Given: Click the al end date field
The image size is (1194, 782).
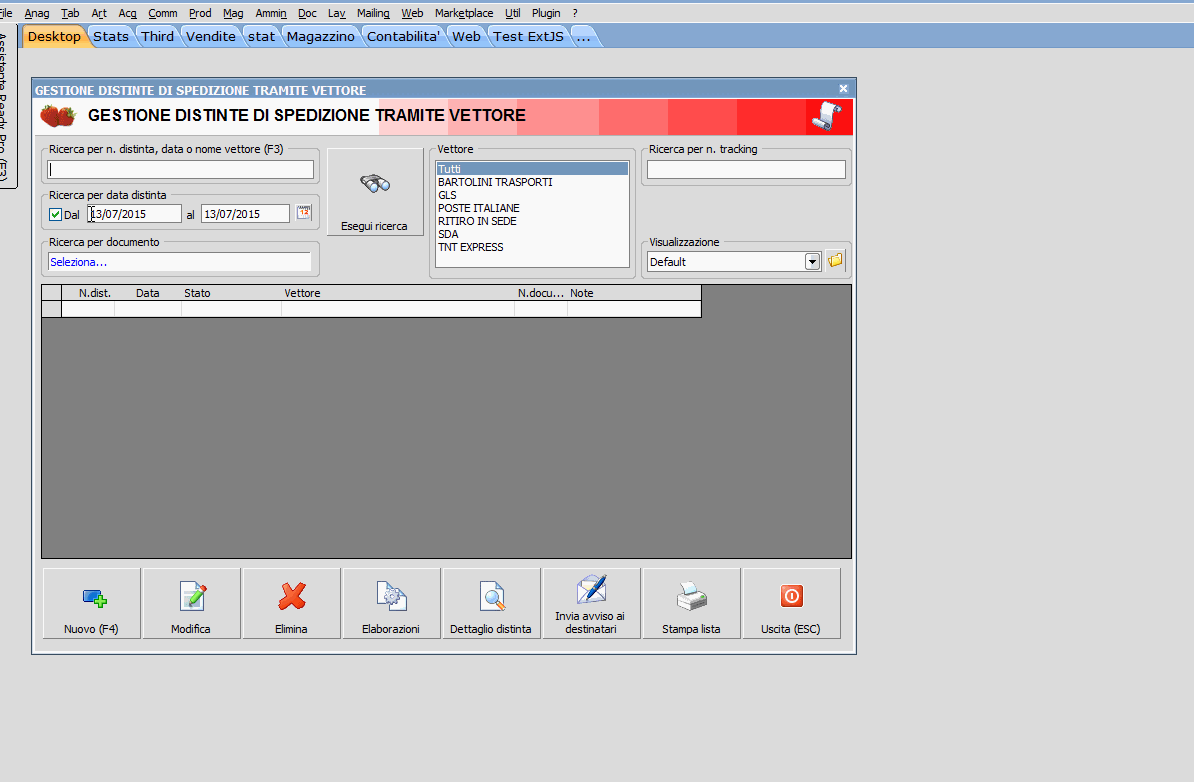Looking at the screenshot, I should (x=245, y=214).
